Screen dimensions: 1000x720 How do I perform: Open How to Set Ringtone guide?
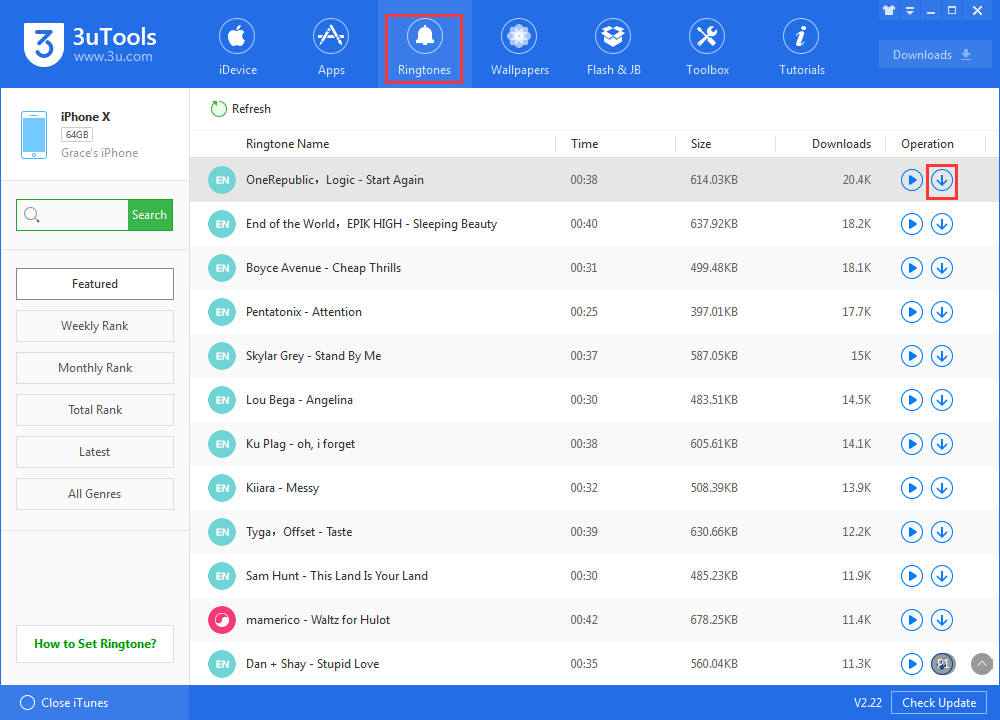pyautogui.click(x=94, y=644)
